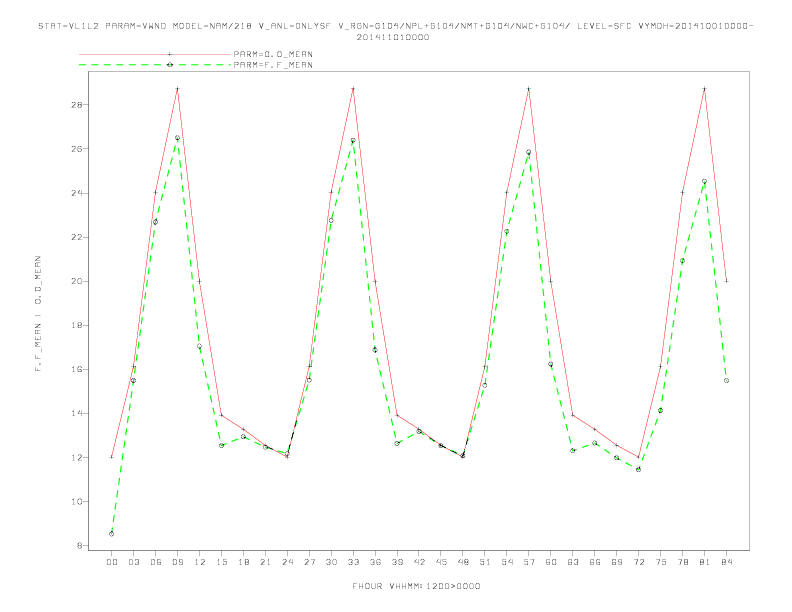Click y-axis tick label 14
Viewport: 792px width, 612px height.
(77, 414)
